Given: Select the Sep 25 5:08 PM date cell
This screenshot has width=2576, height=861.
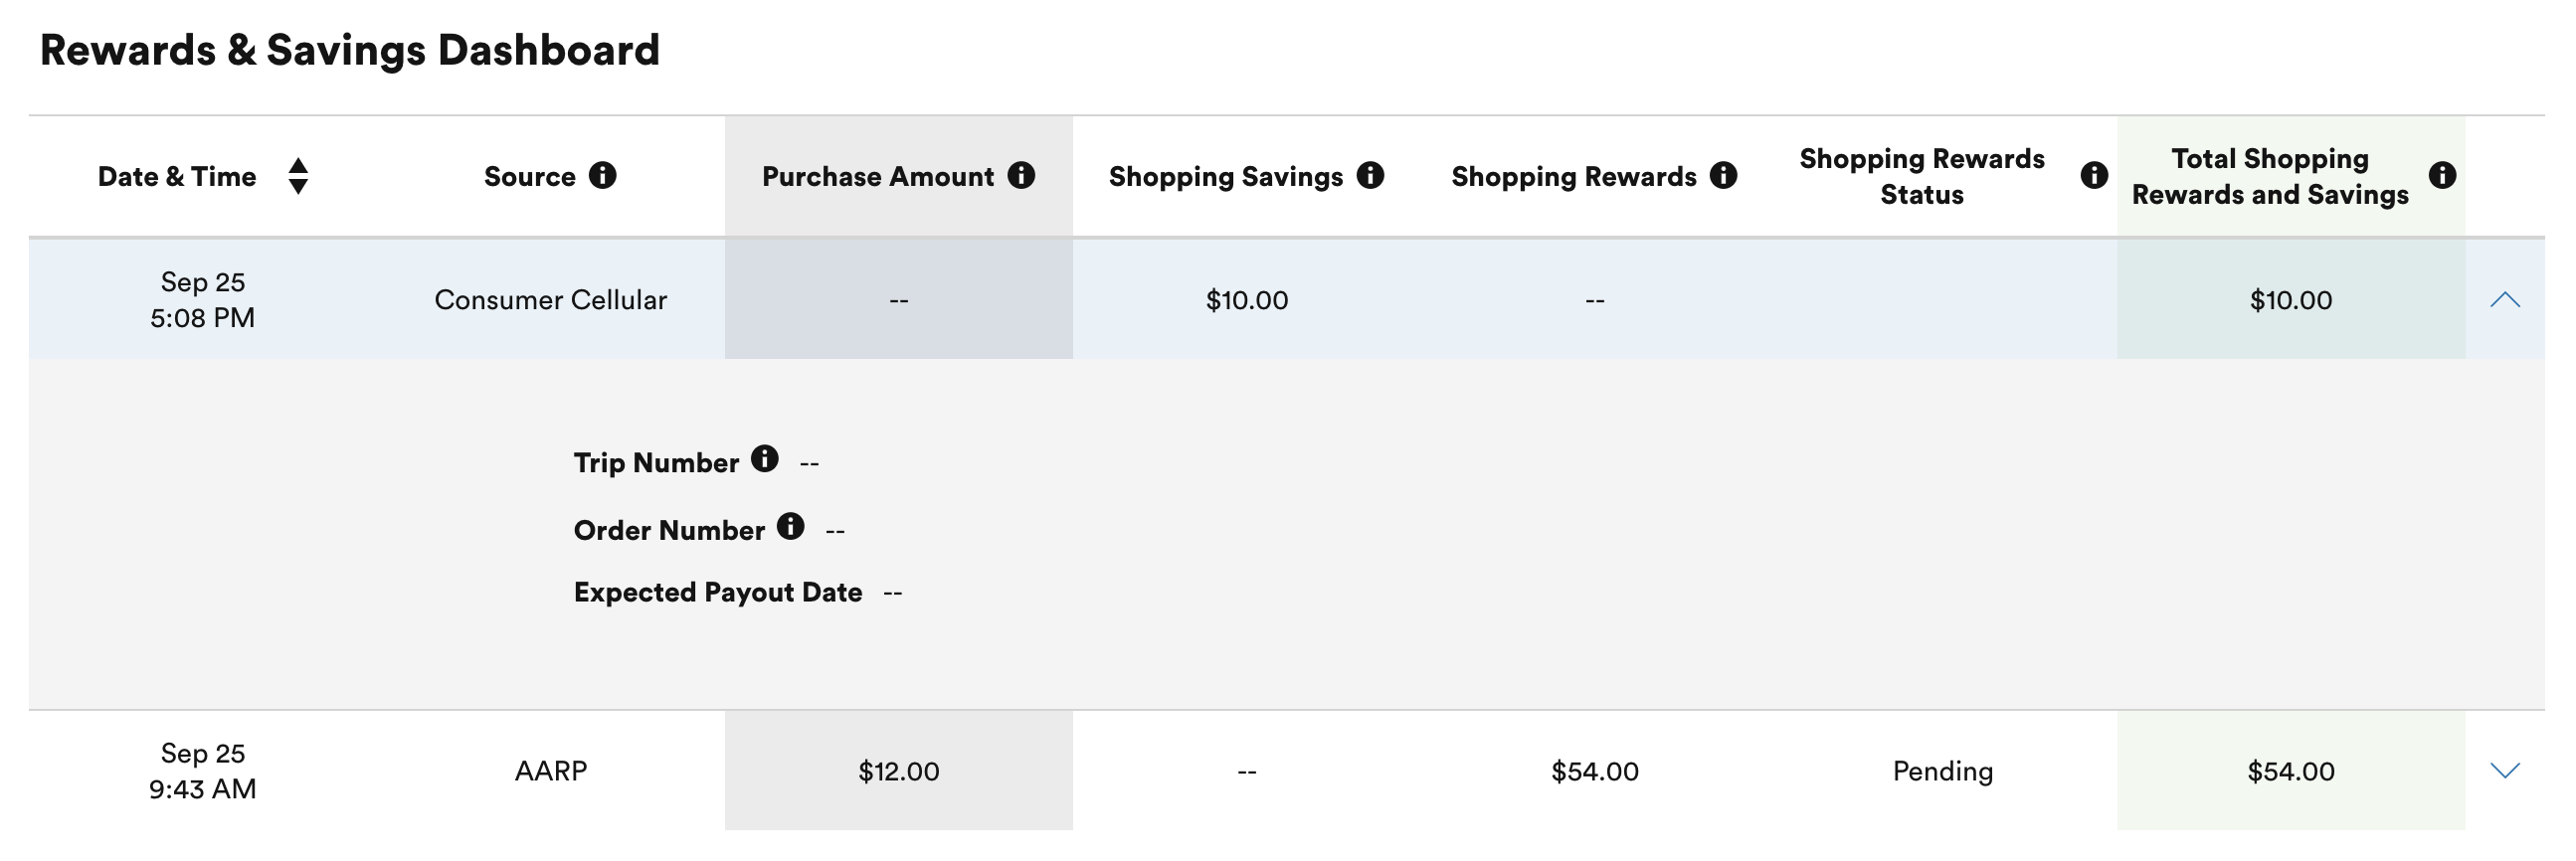Looking at the screenshot, I should [x=203, y=299].
